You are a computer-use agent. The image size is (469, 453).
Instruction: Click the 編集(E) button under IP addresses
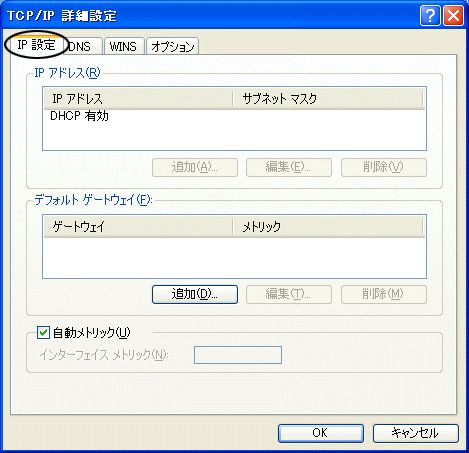point(289,167)
